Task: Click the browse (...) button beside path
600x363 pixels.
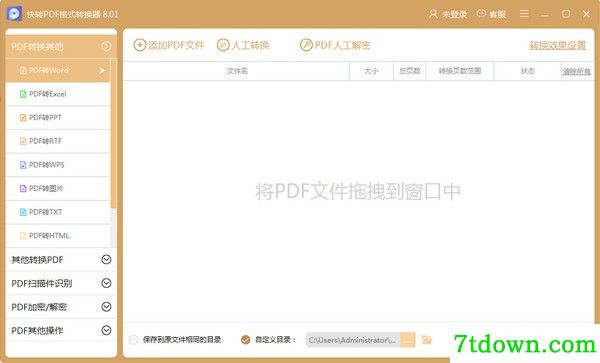Action: 408,340
